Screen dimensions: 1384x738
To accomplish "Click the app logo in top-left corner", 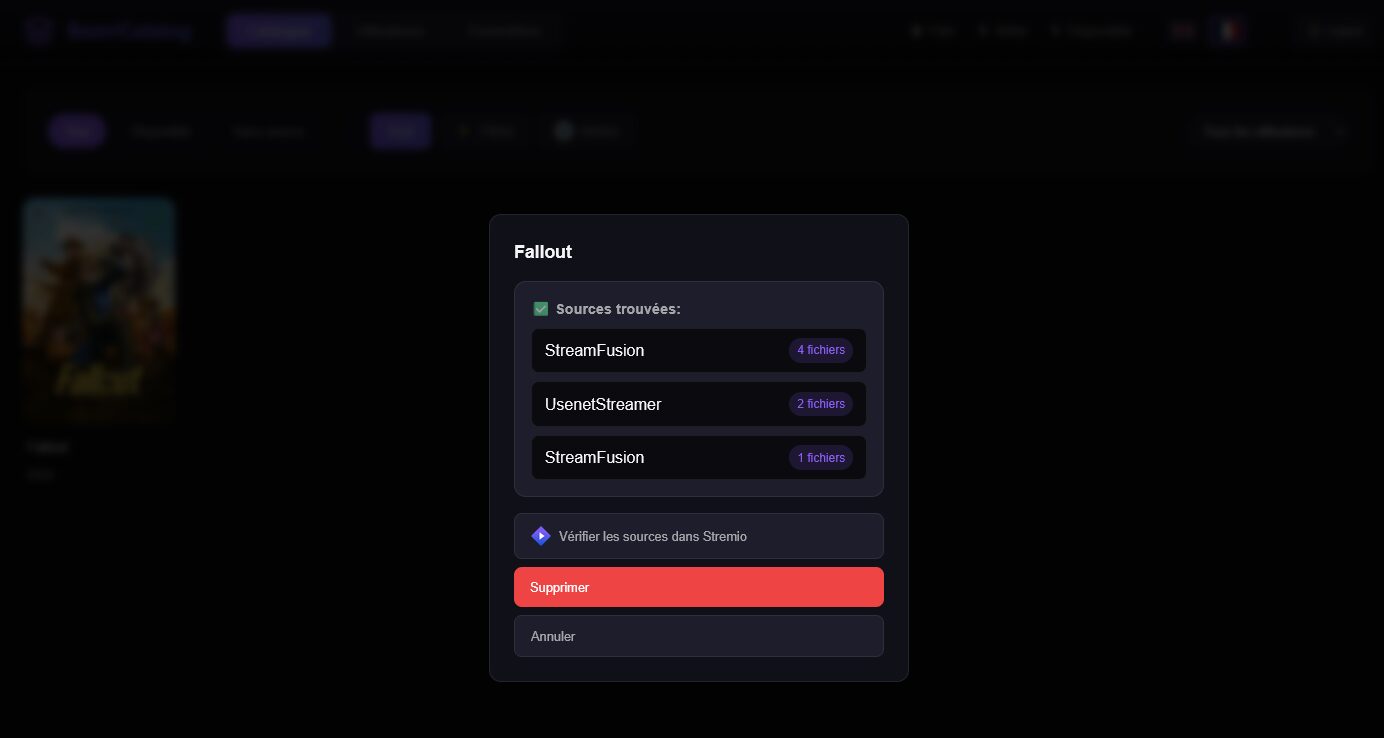I will [x=39, y=31].
